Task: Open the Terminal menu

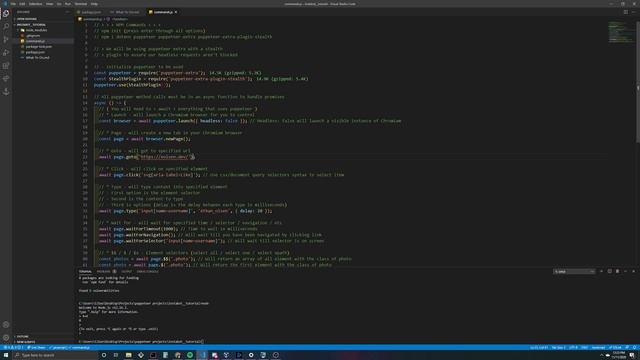Action: [x=81, y=4]
